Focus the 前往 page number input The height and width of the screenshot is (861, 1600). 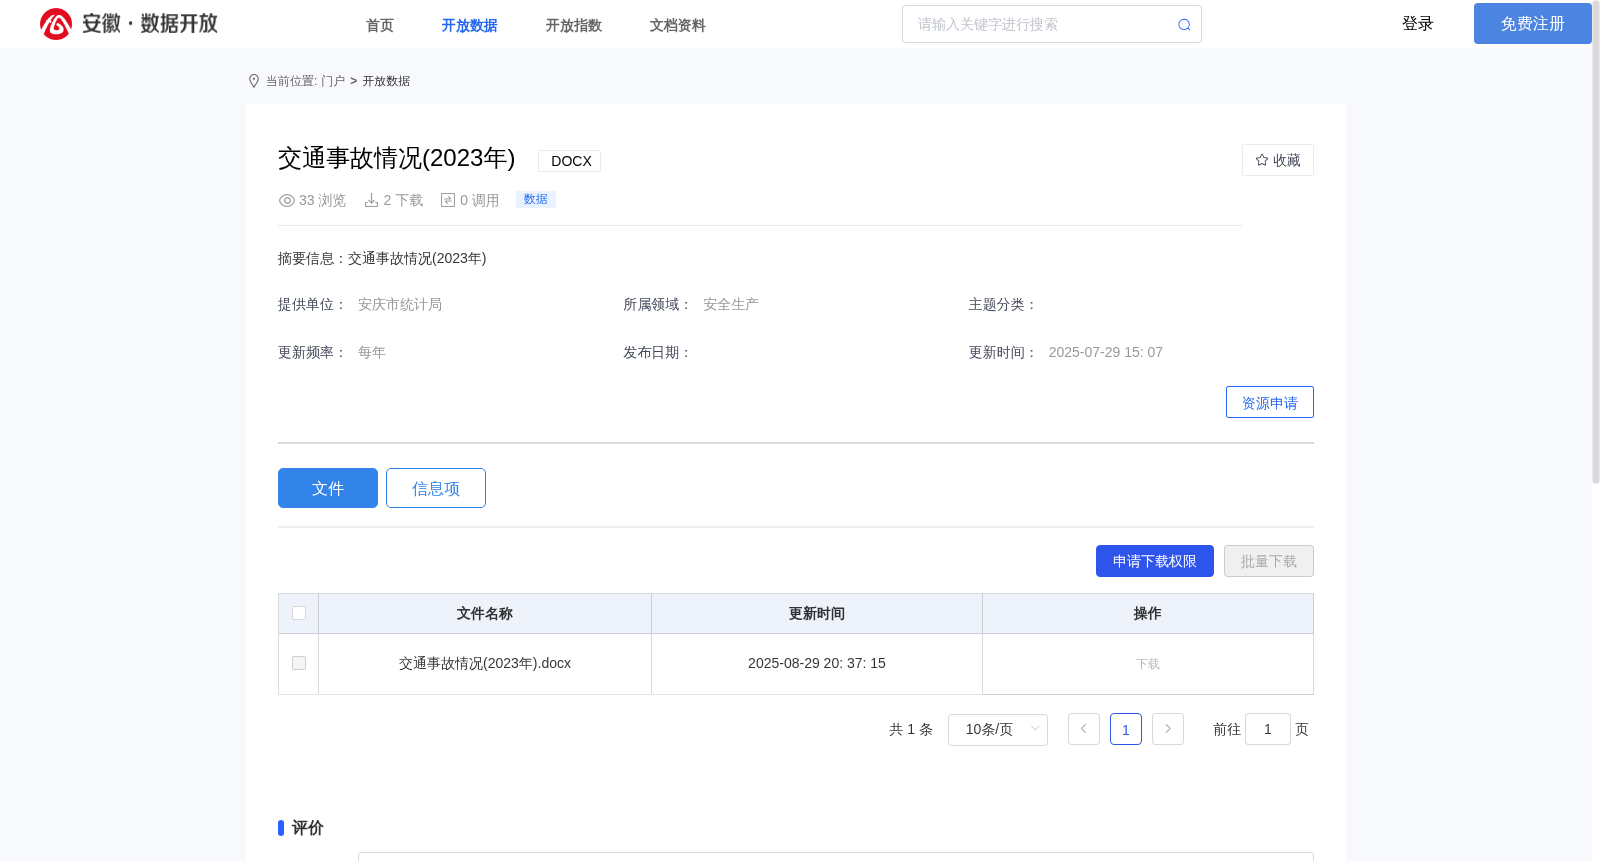[1268, 729]
